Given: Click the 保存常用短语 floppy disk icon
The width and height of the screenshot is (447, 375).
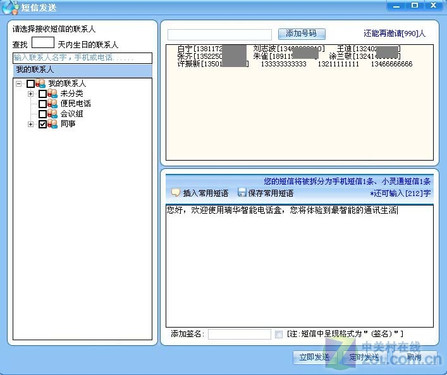Looking at the screenshot, I should 242,192.
